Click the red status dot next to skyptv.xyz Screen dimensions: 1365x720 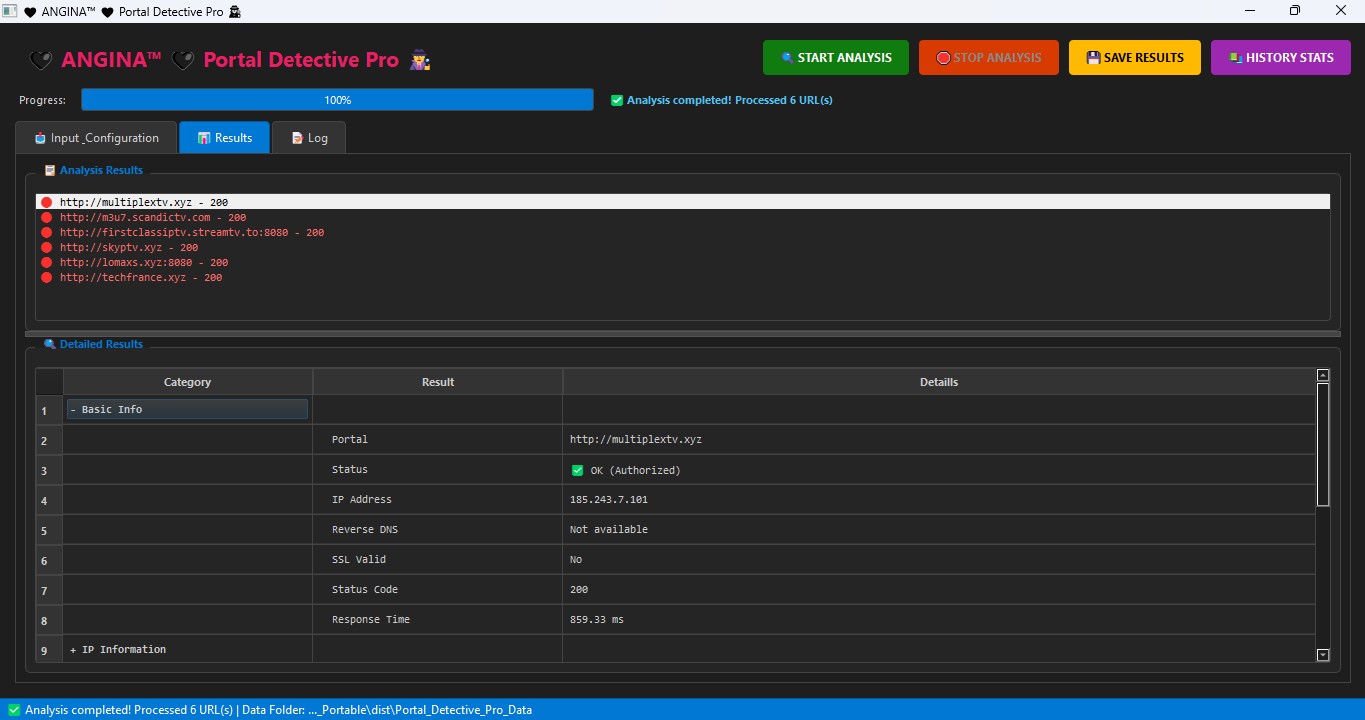point(46,247)
